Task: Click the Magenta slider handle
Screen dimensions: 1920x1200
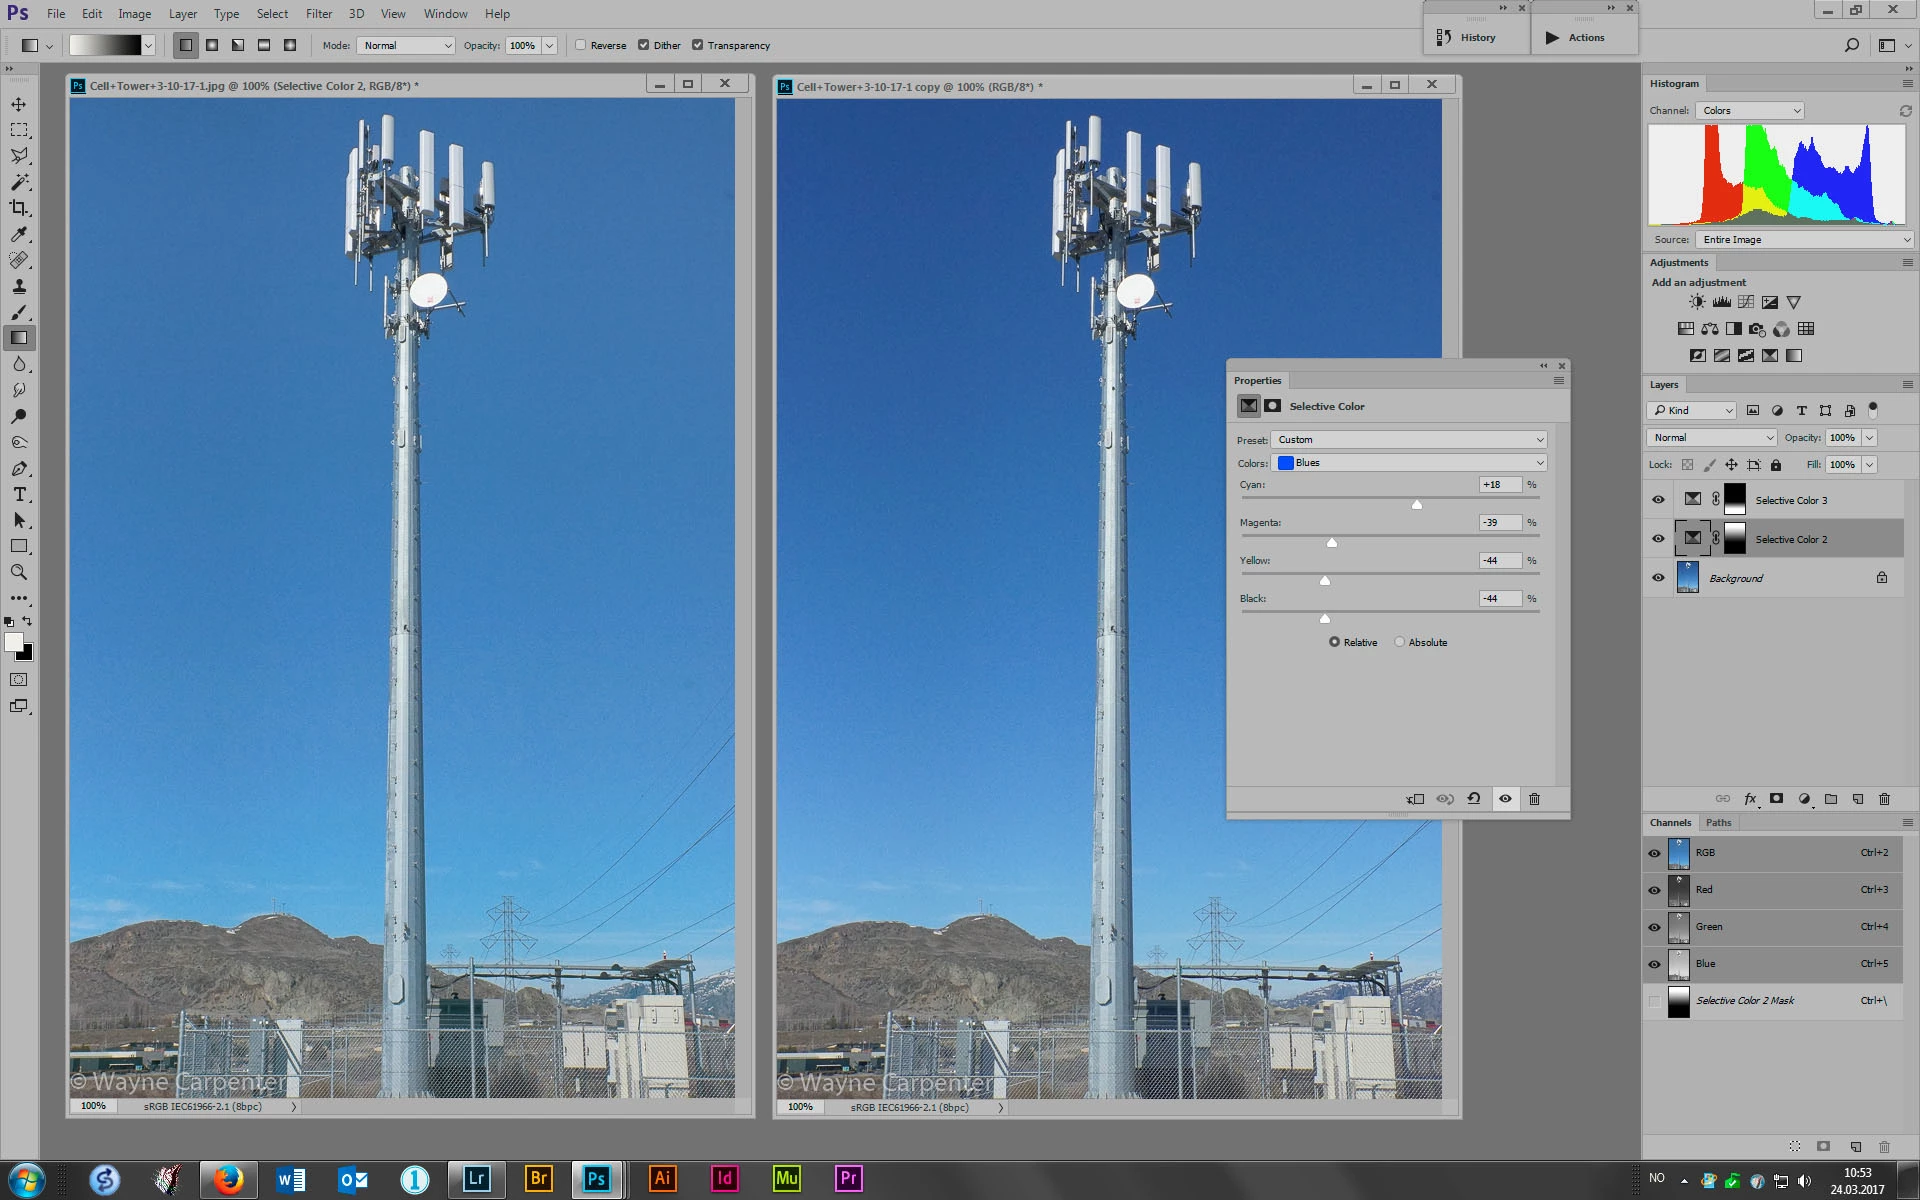Action: pos(1331,543)
